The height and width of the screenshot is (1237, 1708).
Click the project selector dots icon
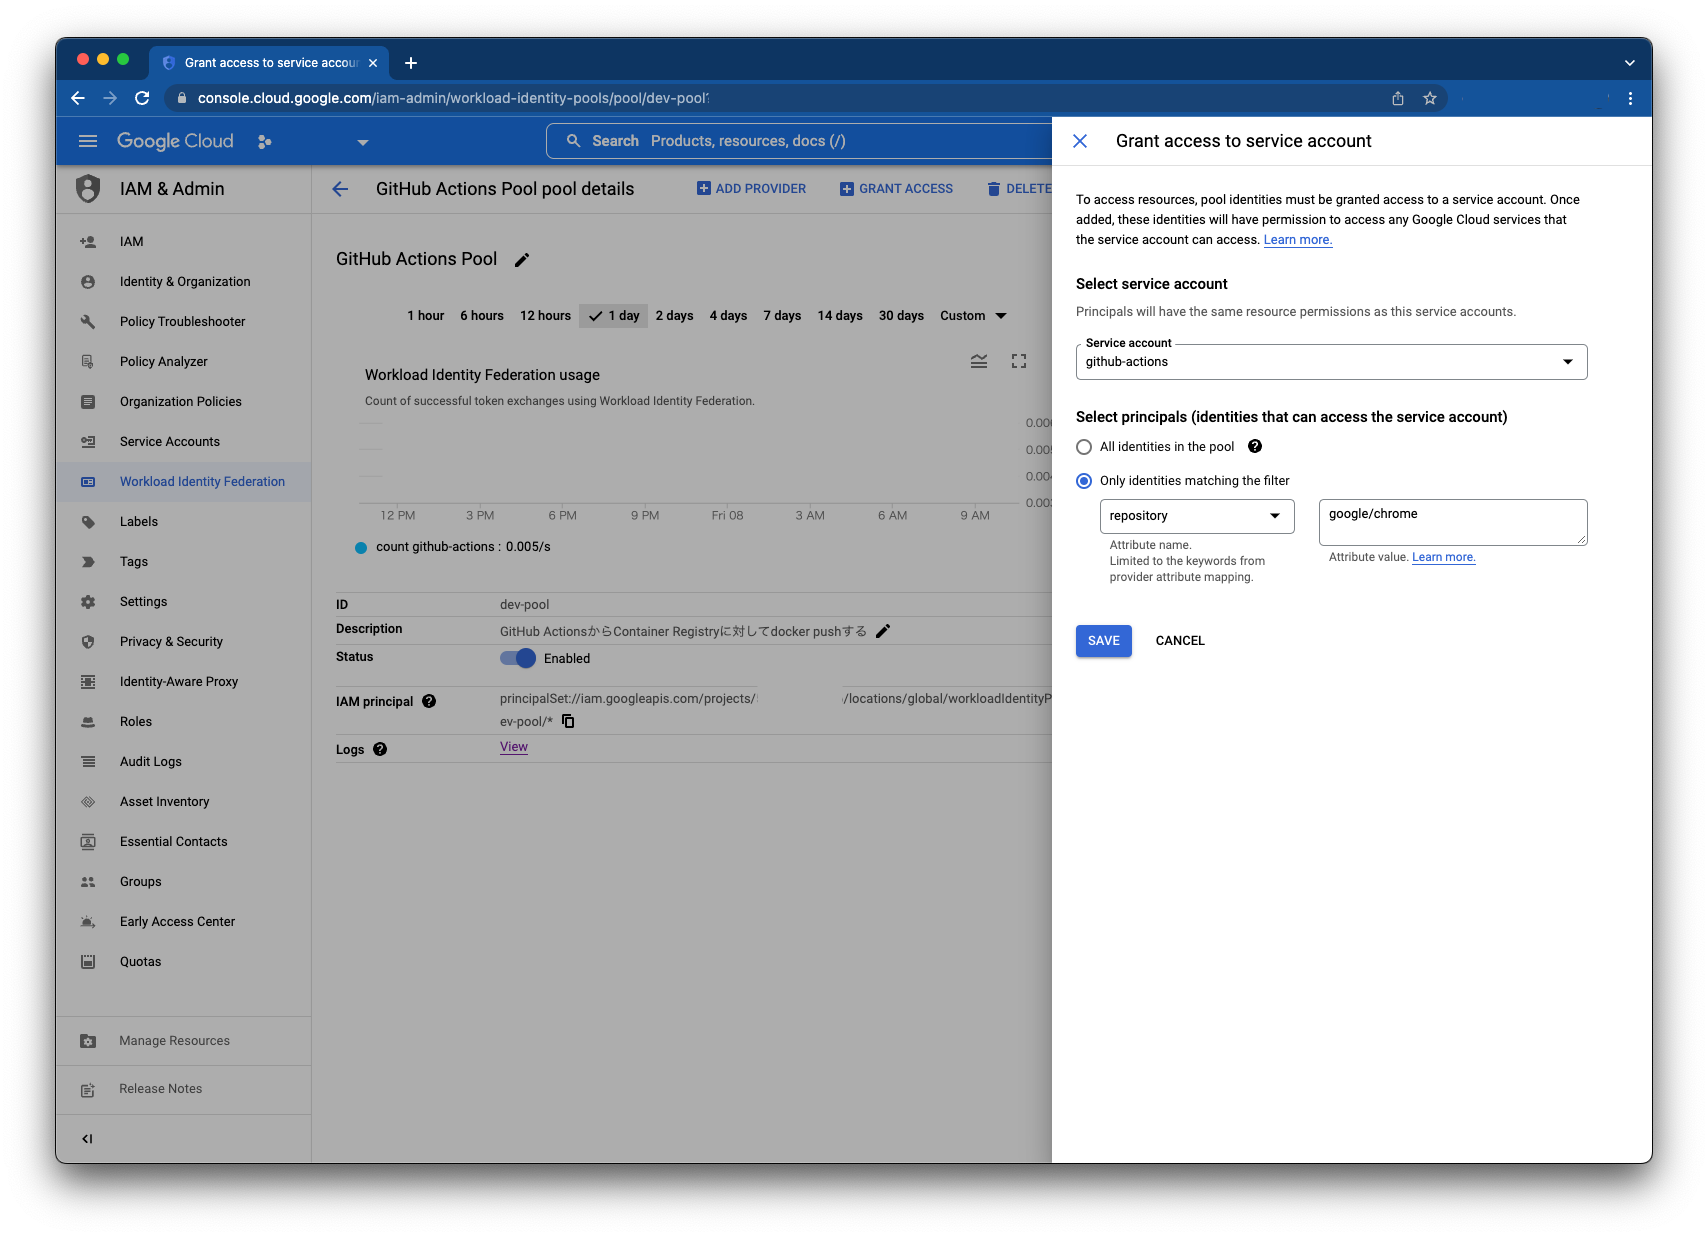pos(264,142)
